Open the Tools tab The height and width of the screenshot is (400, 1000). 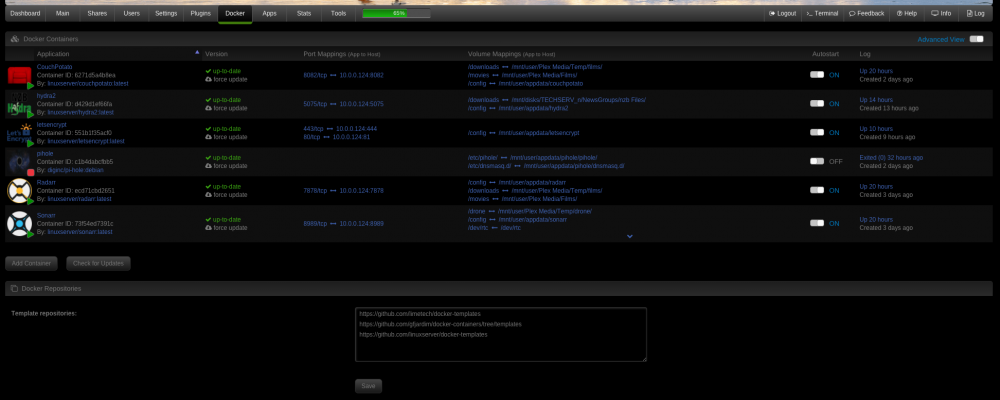338,13
